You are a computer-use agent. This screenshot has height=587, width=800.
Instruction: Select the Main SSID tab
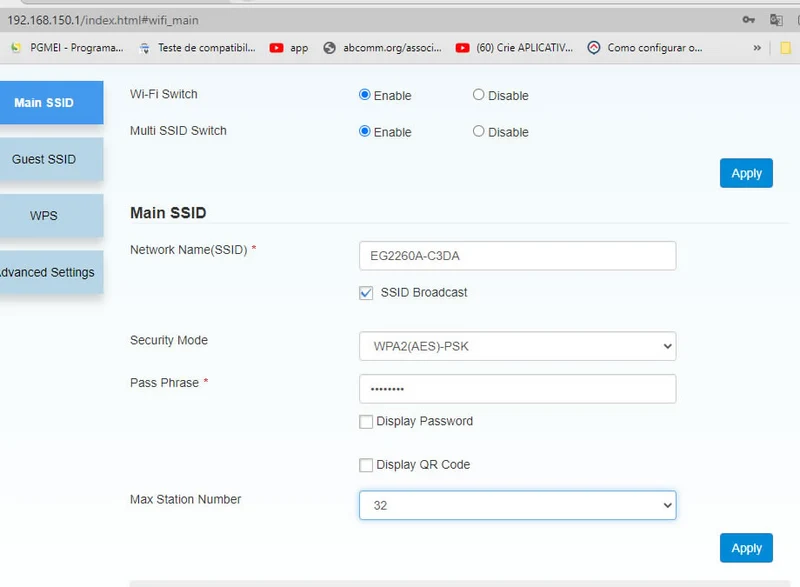(x=51, y=102)
